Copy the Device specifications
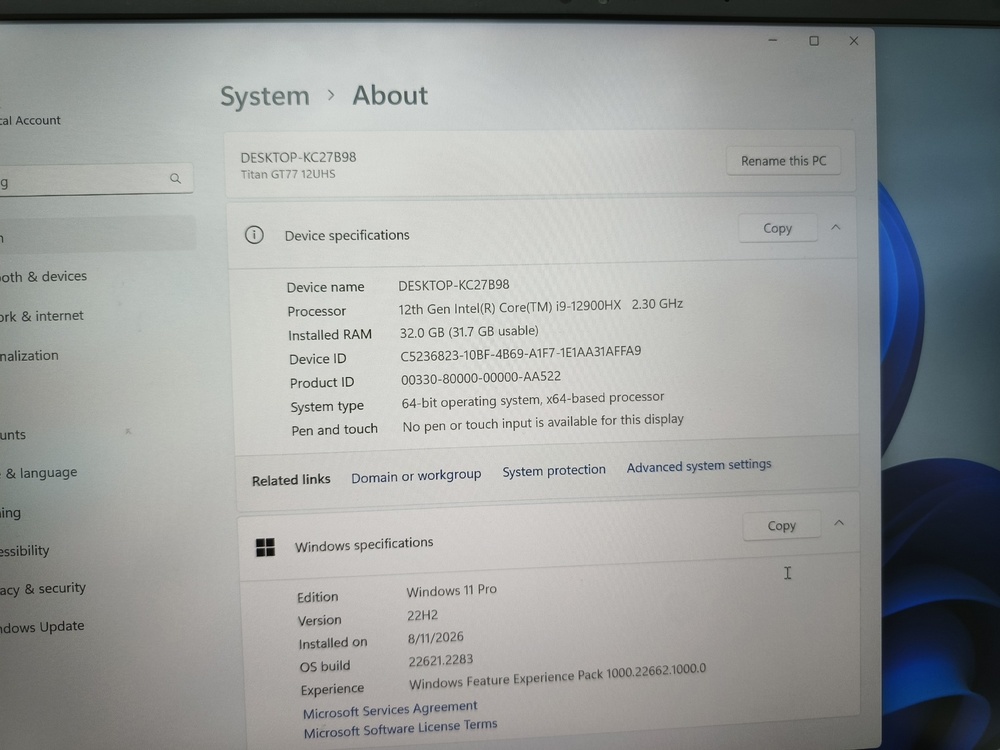Screen dimensions: 1000x750 777,228
